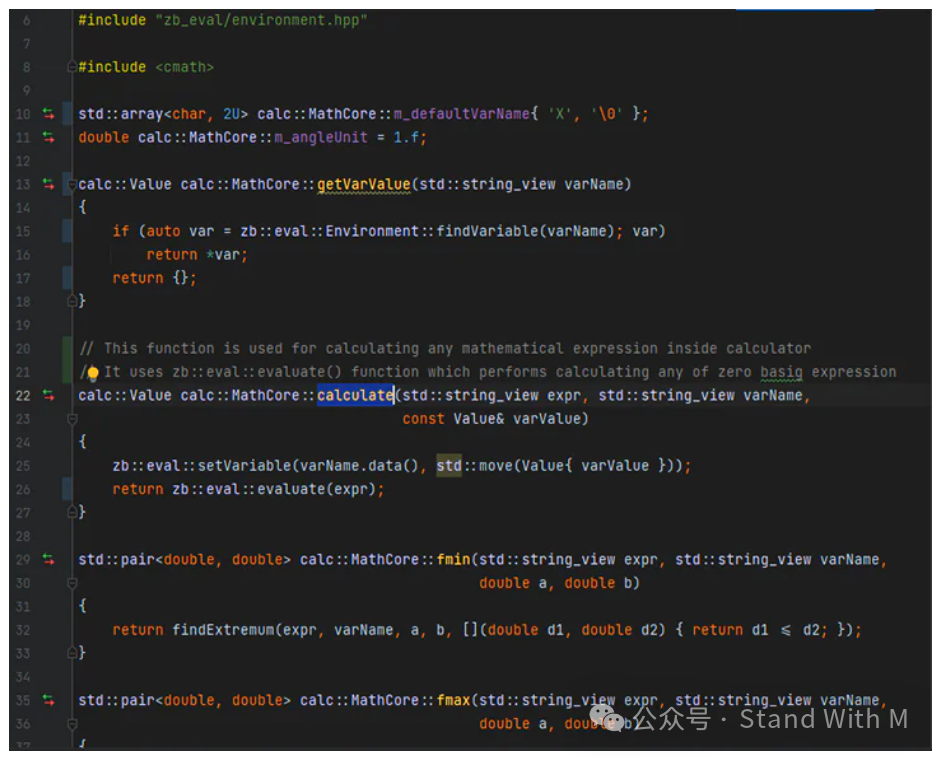Click line number 22 in the gutter
This screenshot has width=939, height=757.
[22, 394]
